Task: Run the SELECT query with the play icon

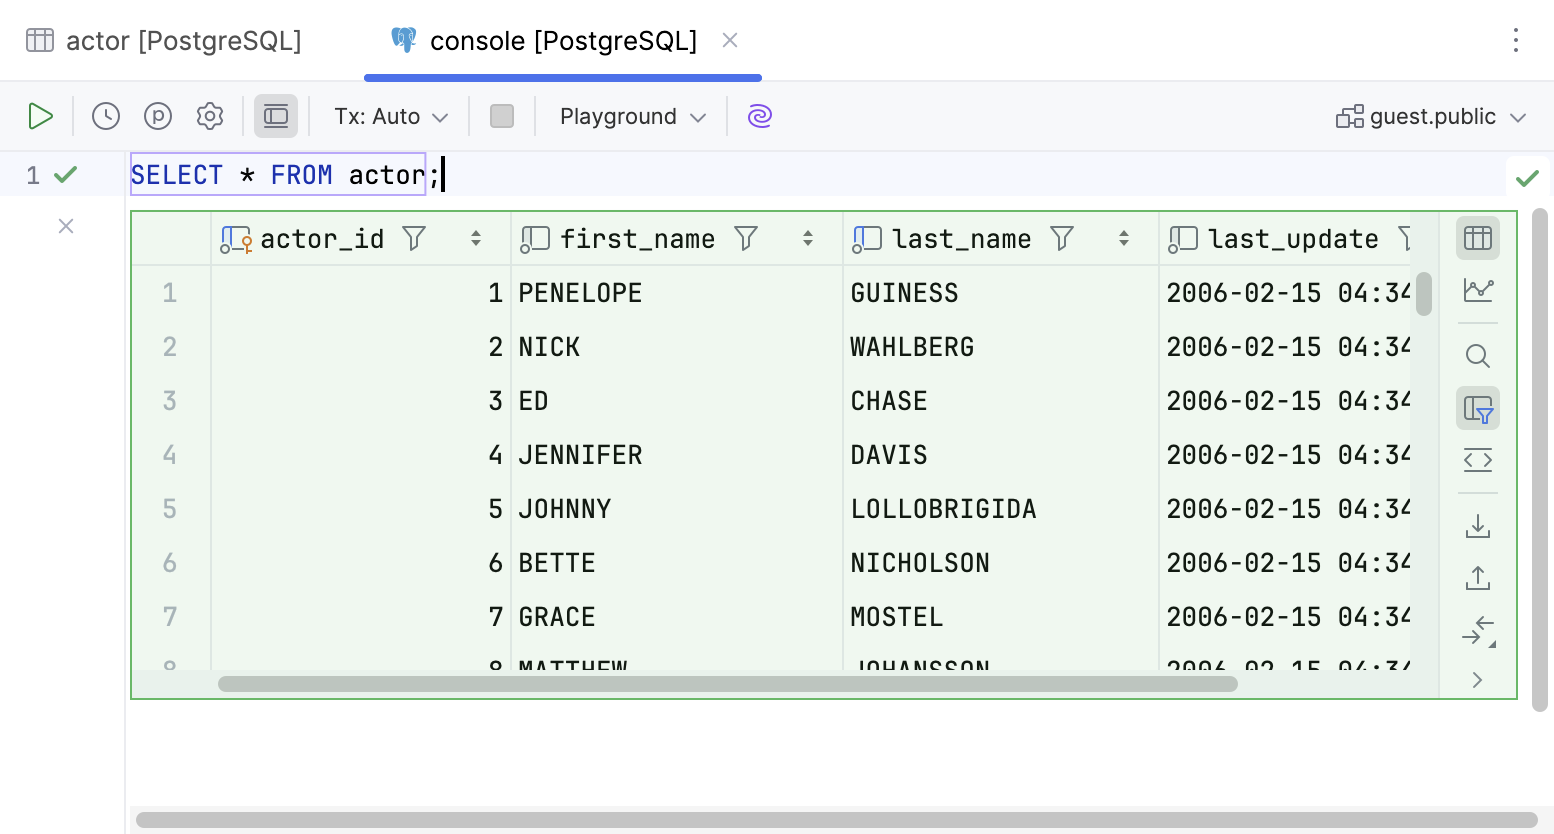Action: 41,116
